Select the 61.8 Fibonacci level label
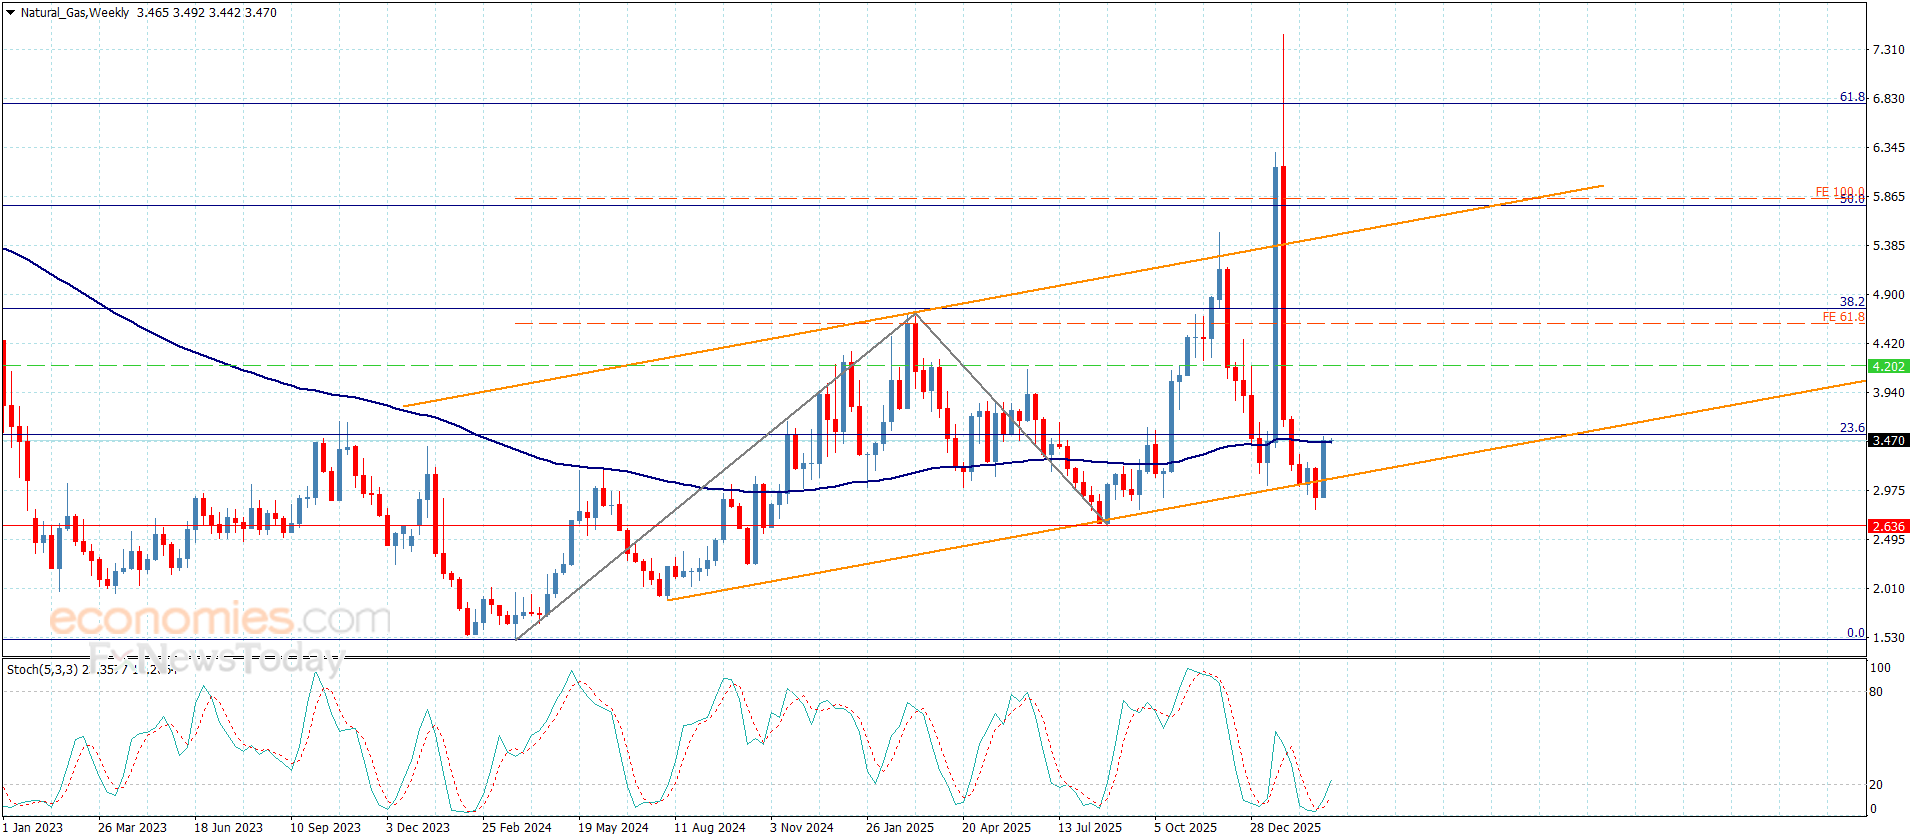1916x840 pixels. [x=1852, y=97]
